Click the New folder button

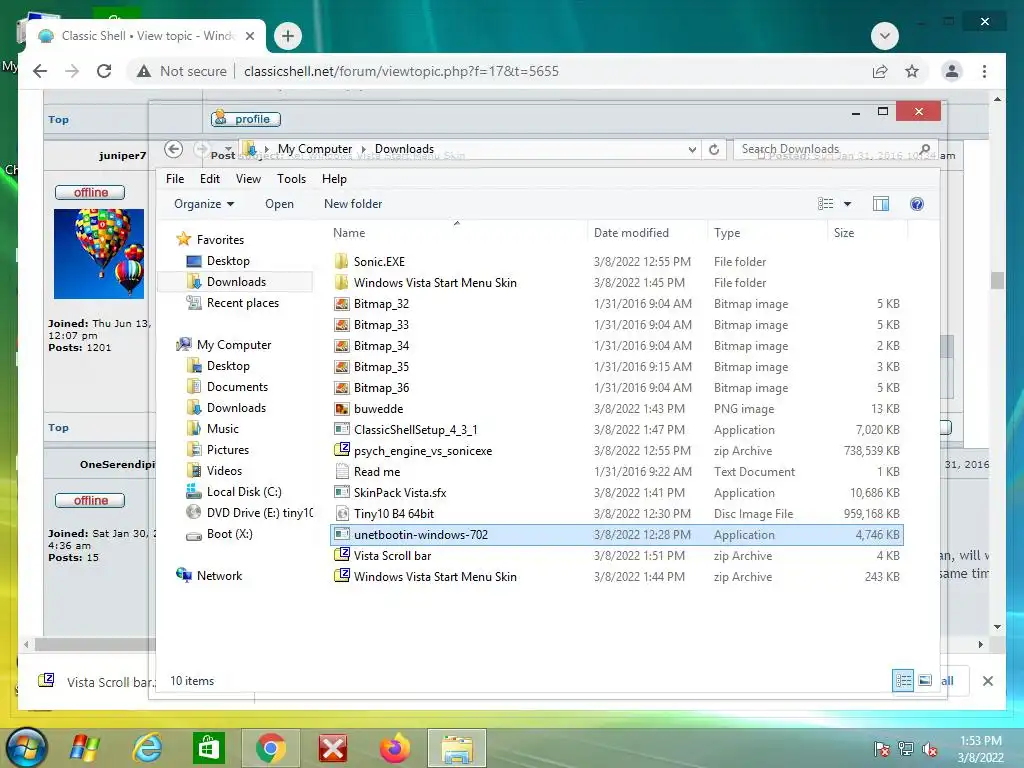353,204
